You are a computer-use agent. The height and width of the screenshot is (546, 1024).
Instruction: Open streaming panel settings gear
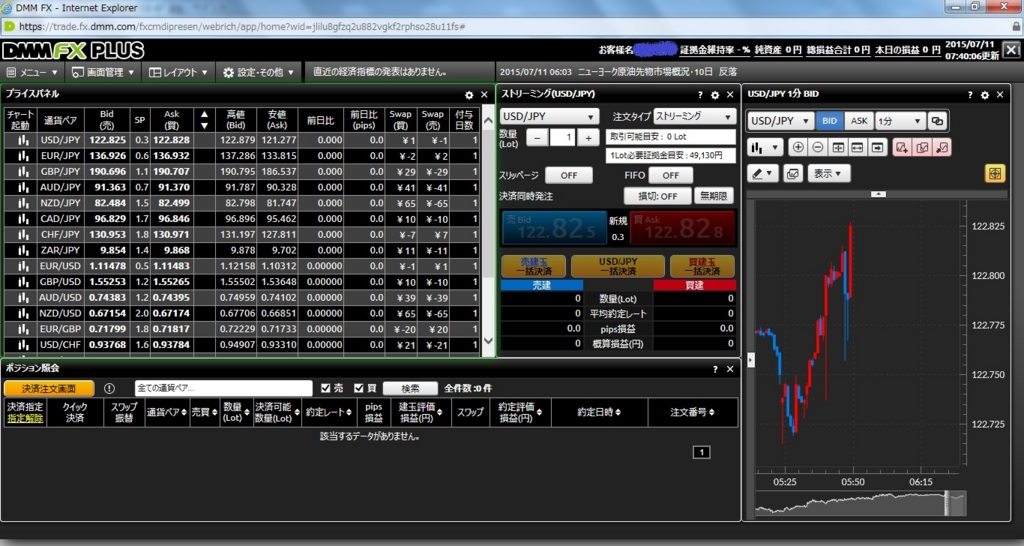(x=715, y=95)
